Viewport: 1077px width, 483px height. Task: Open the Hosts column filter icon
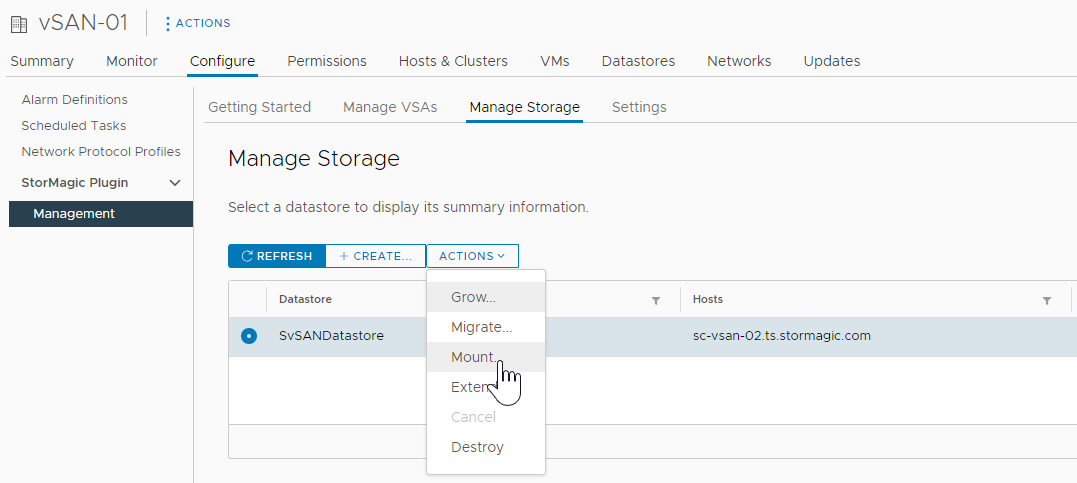[x=1047, y=300]
